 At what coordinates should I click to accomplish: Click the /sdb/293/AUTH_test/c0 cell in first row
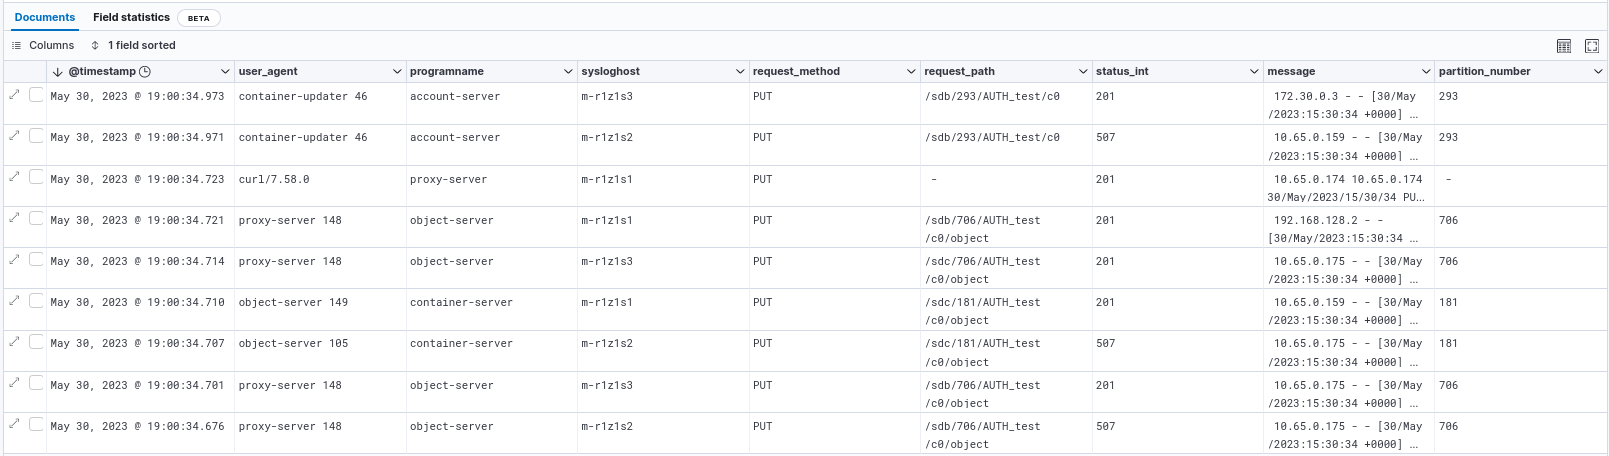pos(992,97)
